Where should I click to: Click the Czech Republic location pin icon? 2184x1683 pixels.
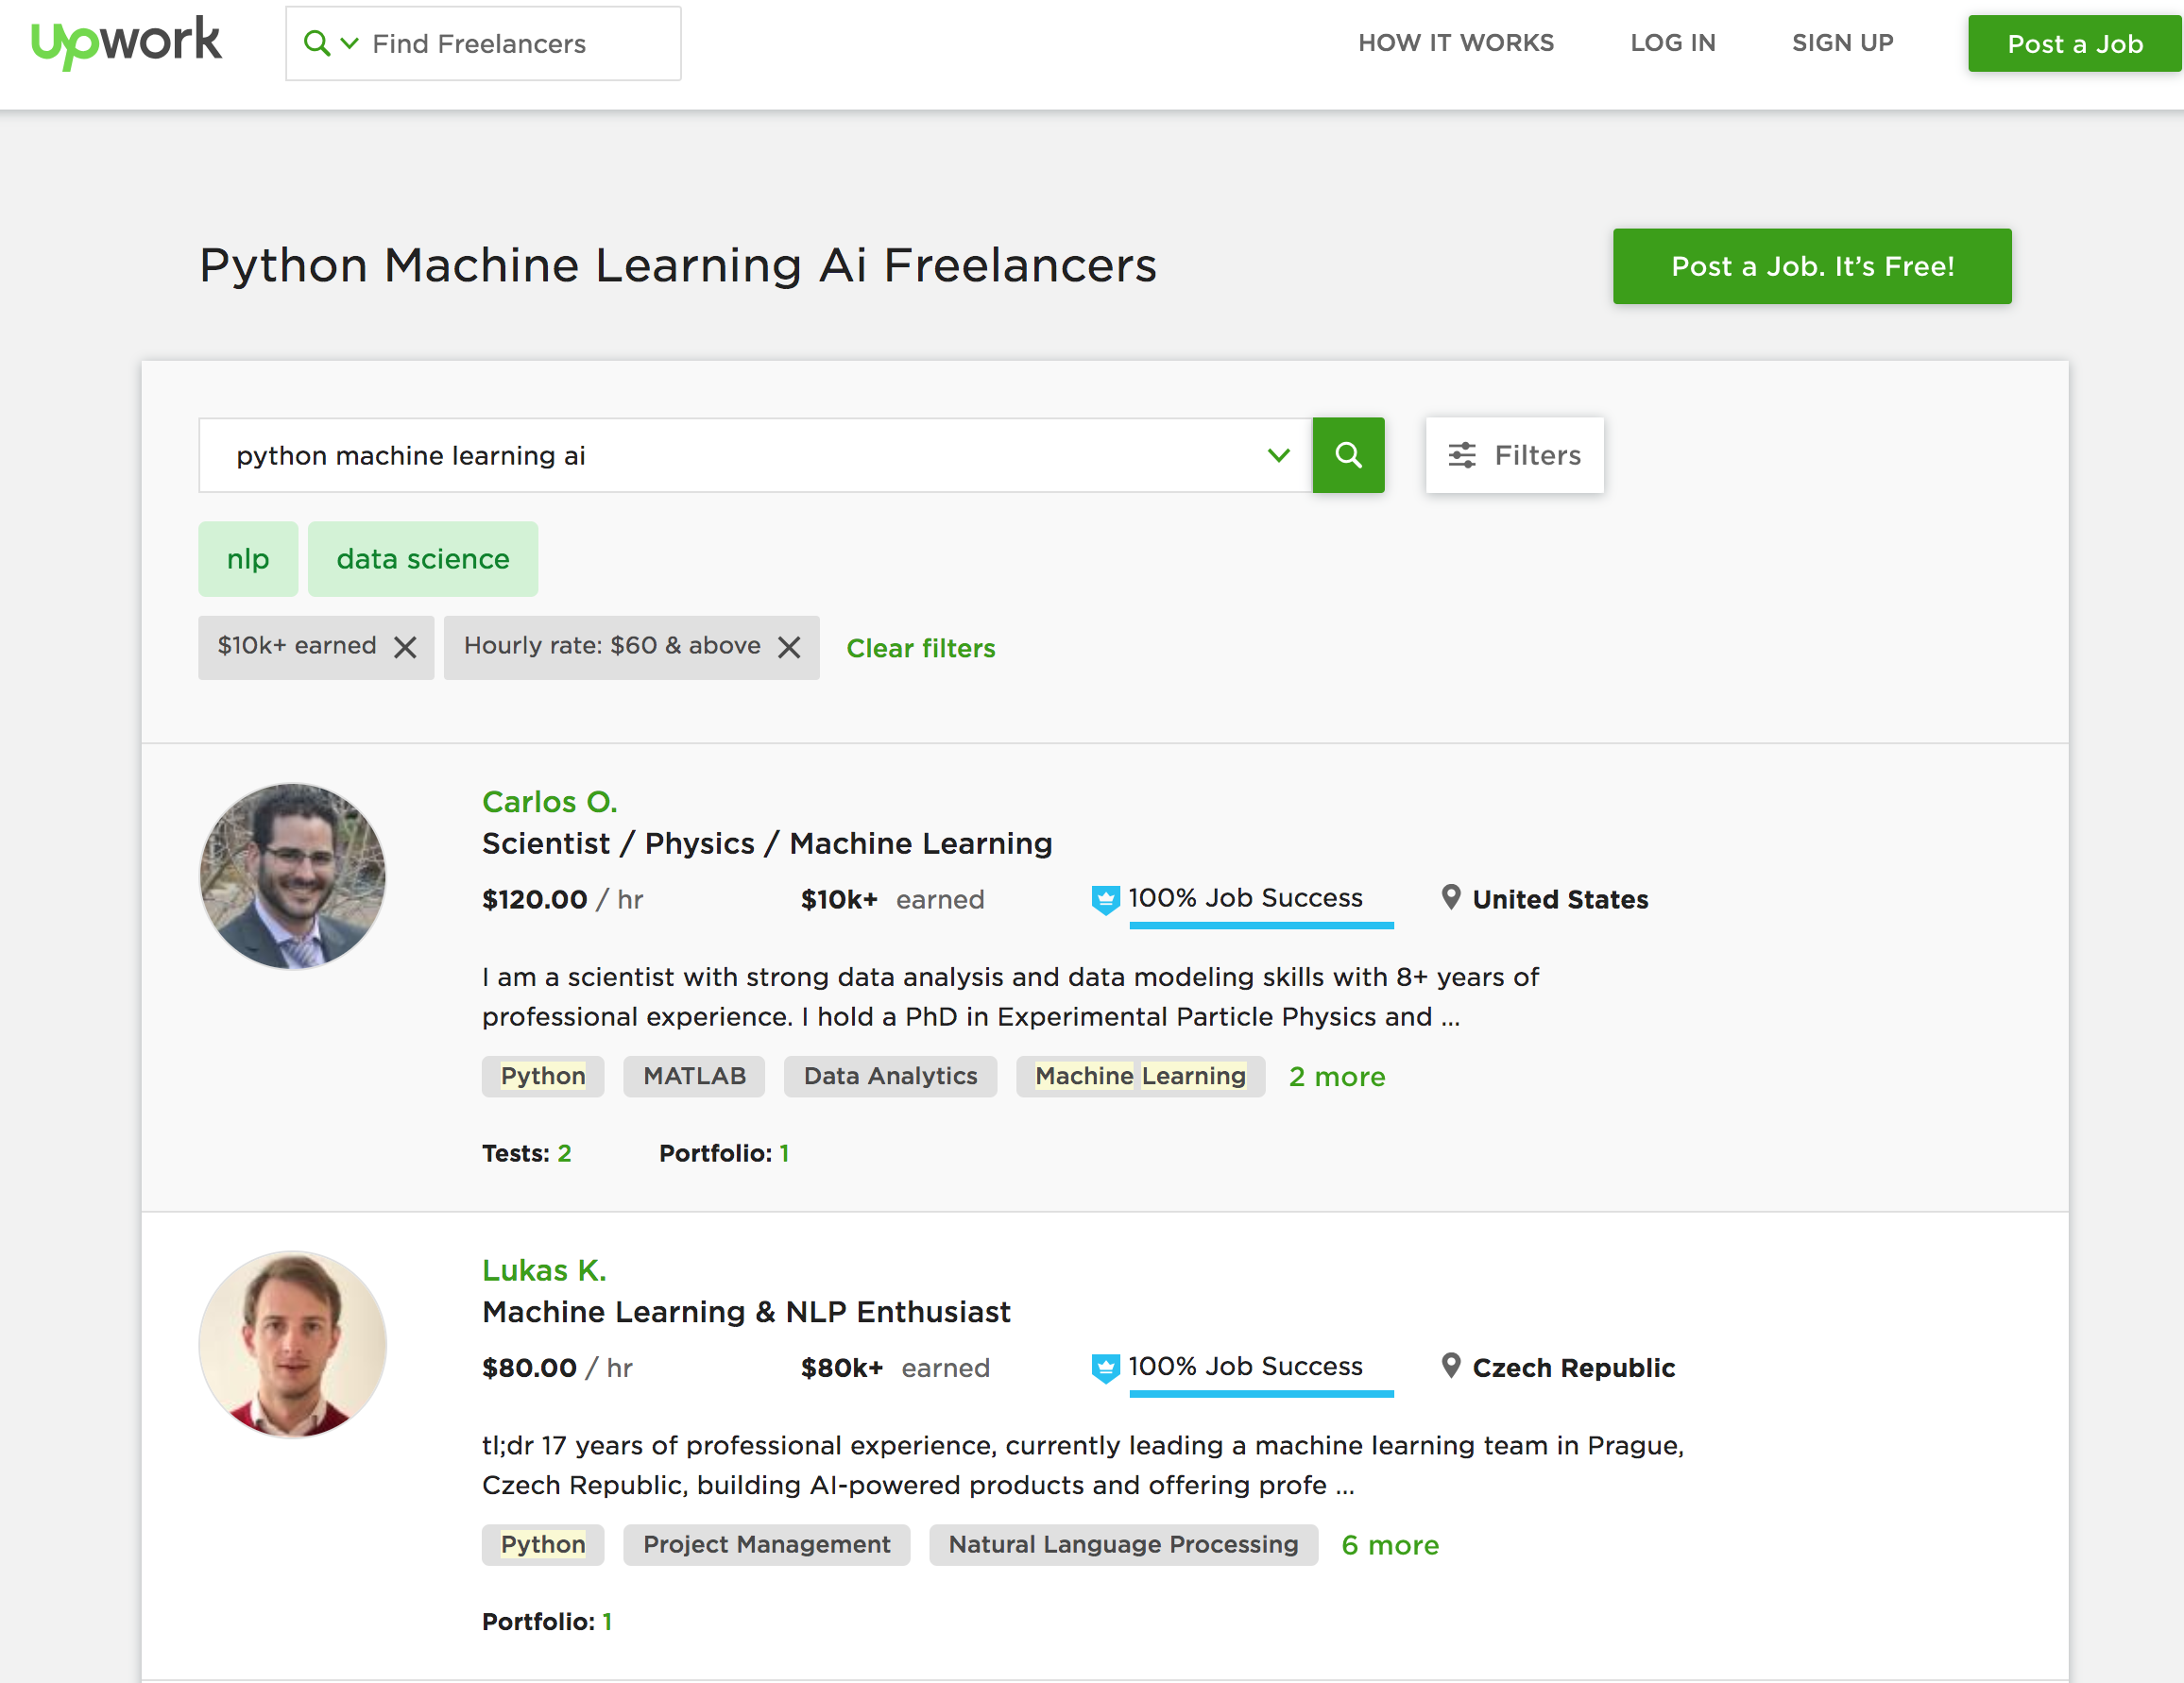tap(1450, 1365)
